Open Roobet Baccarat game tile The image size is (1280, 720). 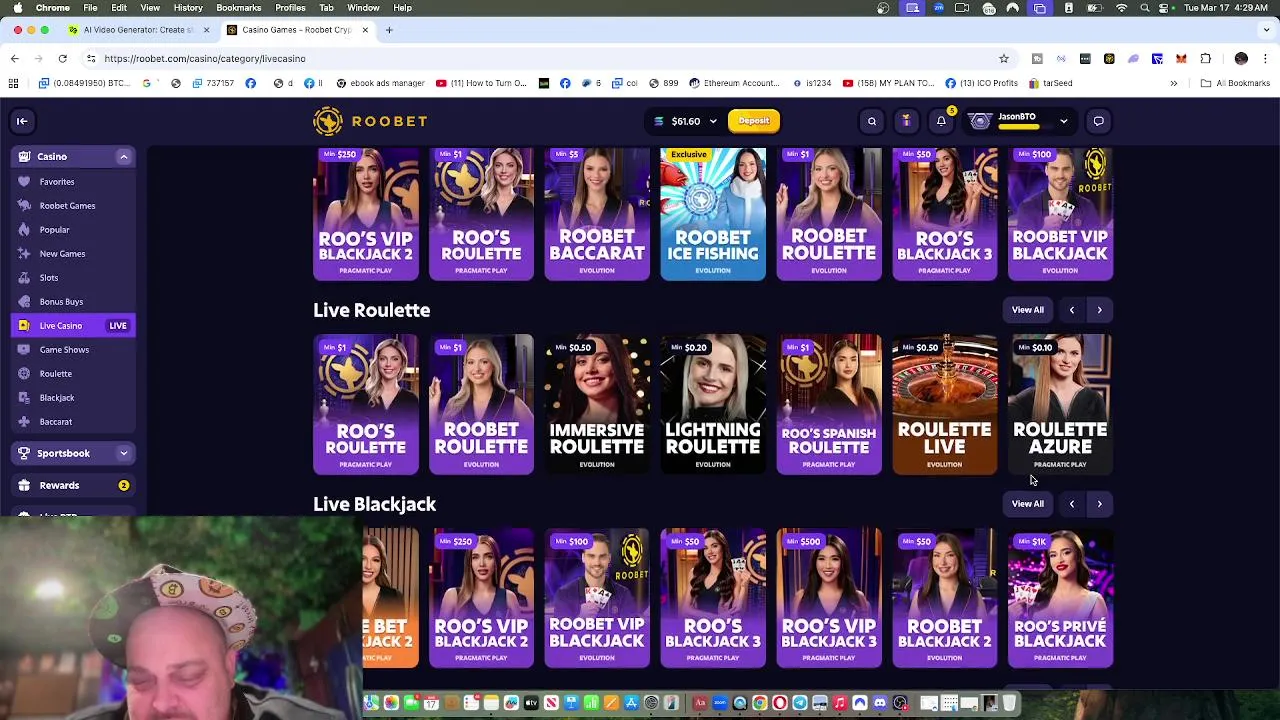click(597, 213)
